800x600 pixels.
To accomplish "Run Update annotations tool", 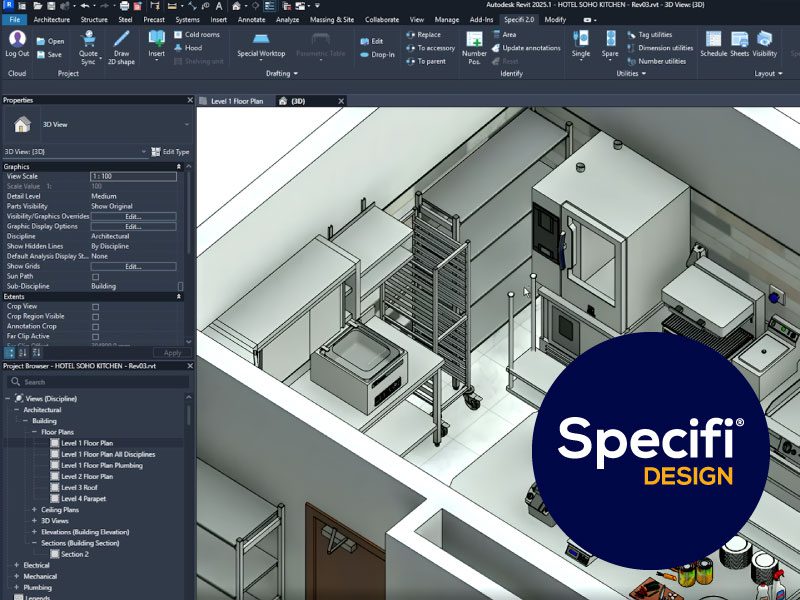I will point(526,48).
